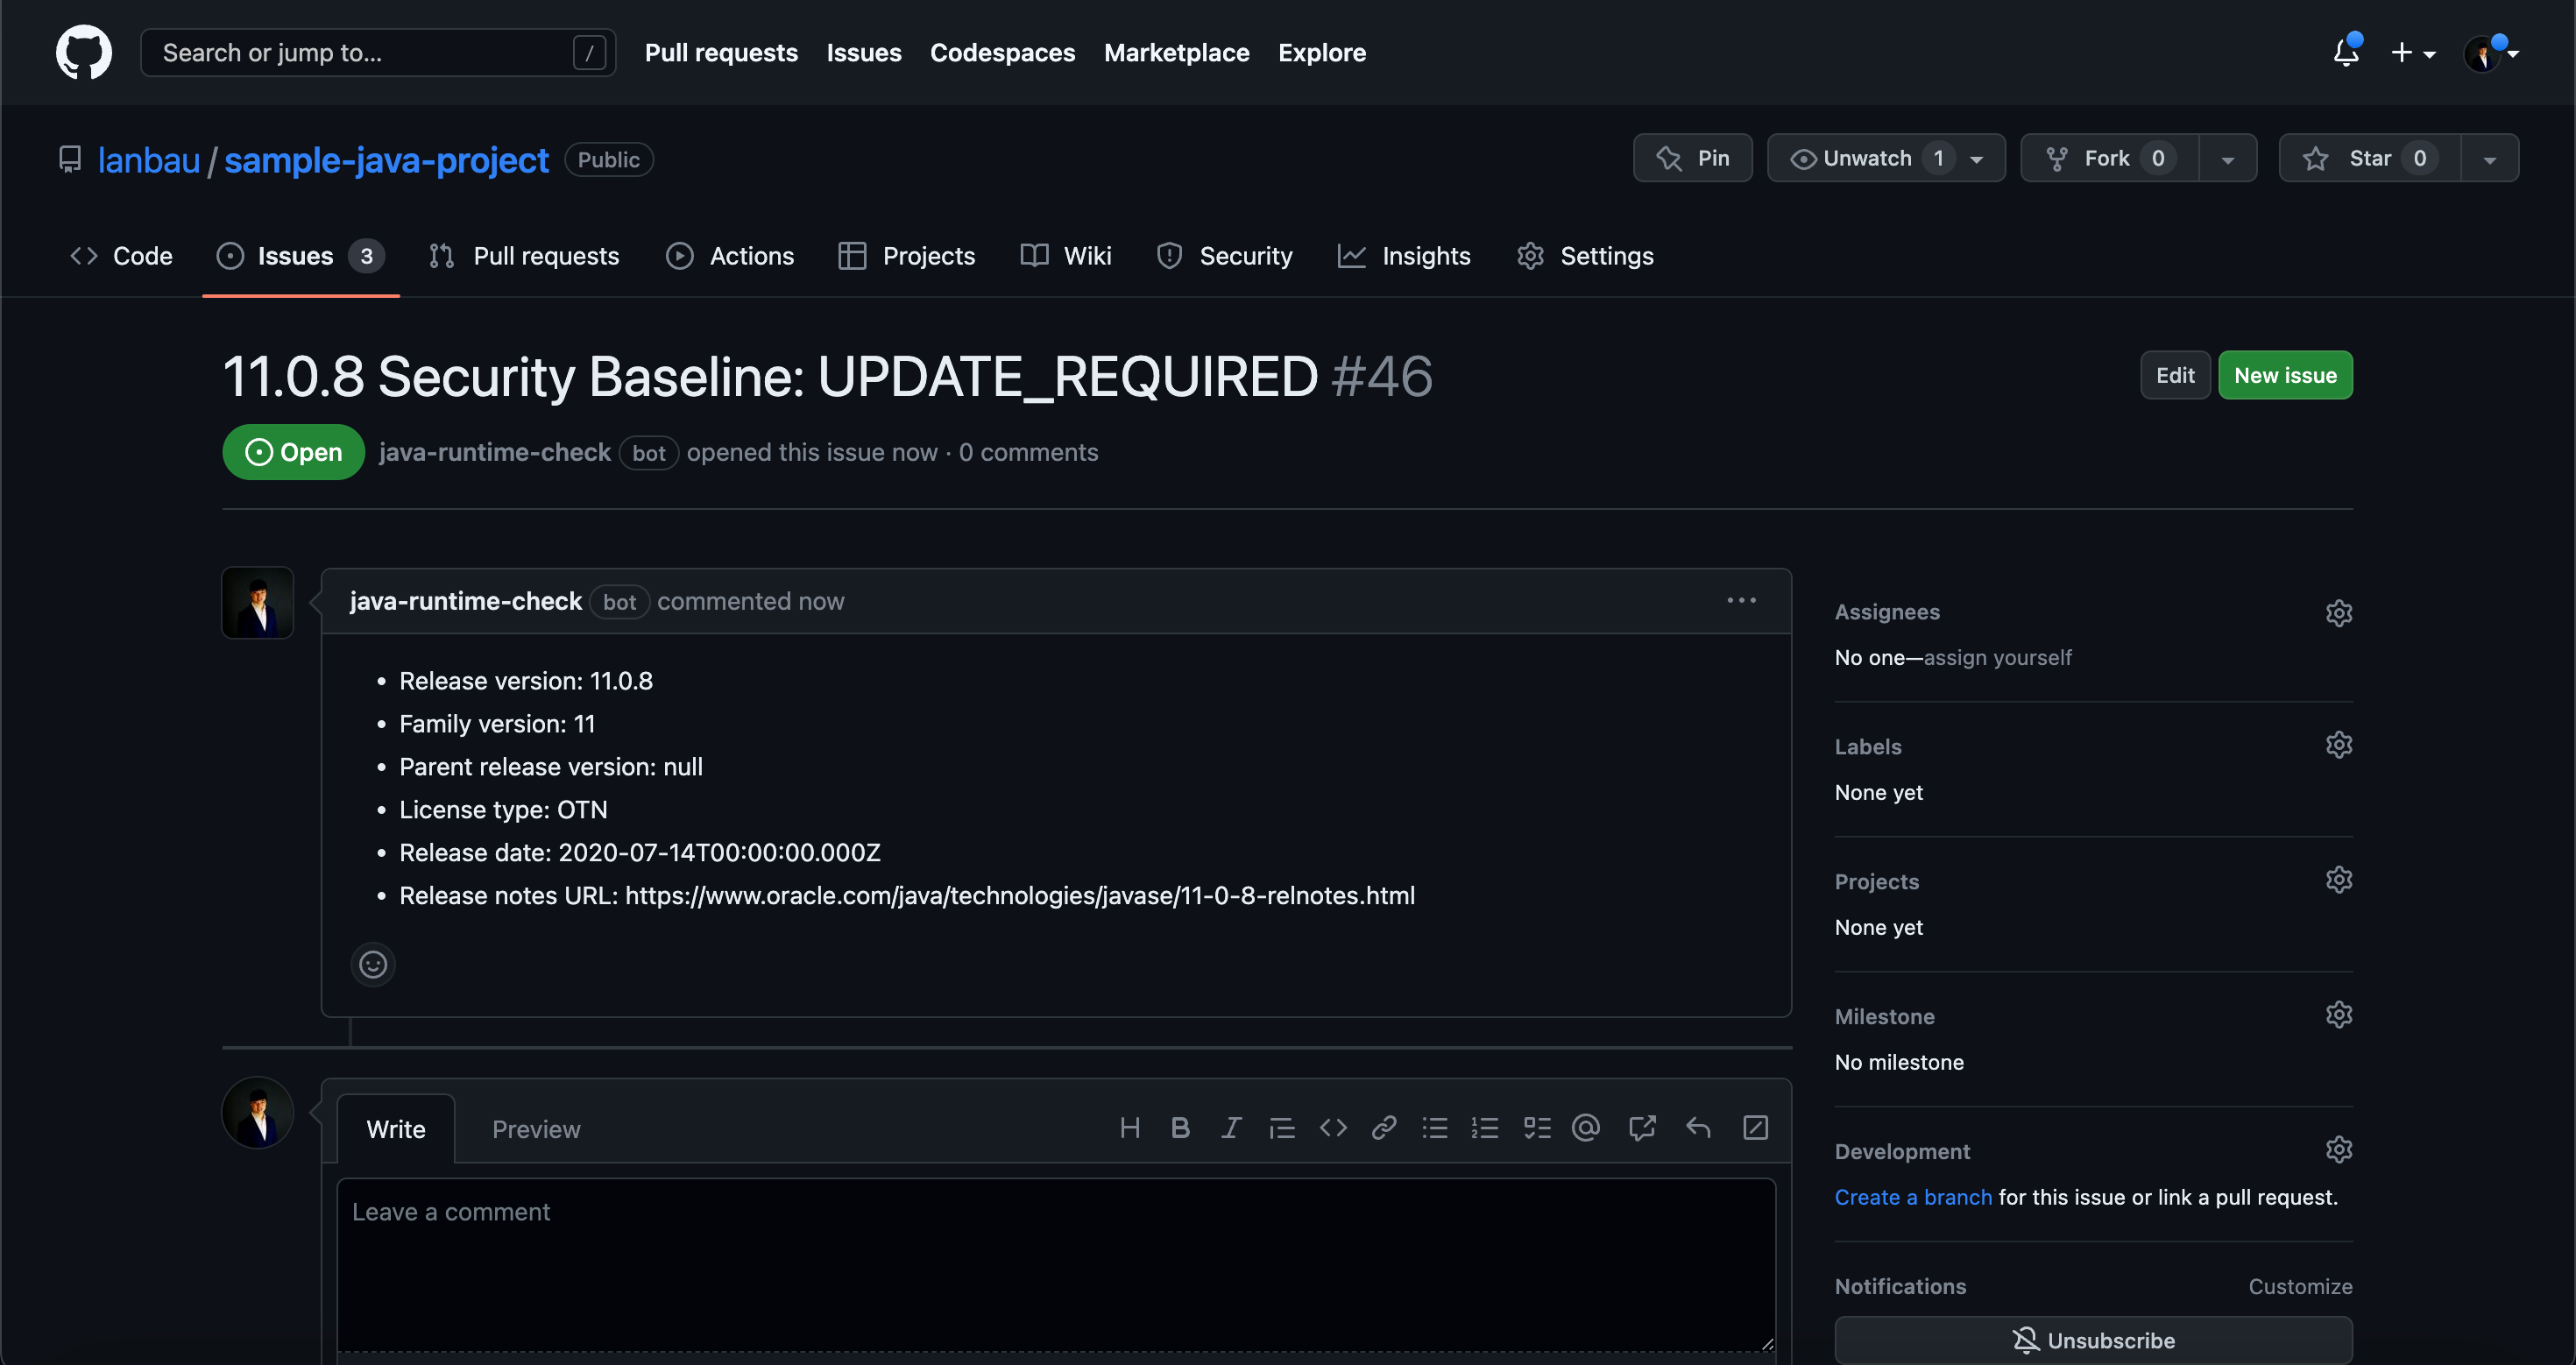This screenshot has height=1365, width=2576.
Task: Expand the Fork options dropdown arrow
Action: point(2227,158)
